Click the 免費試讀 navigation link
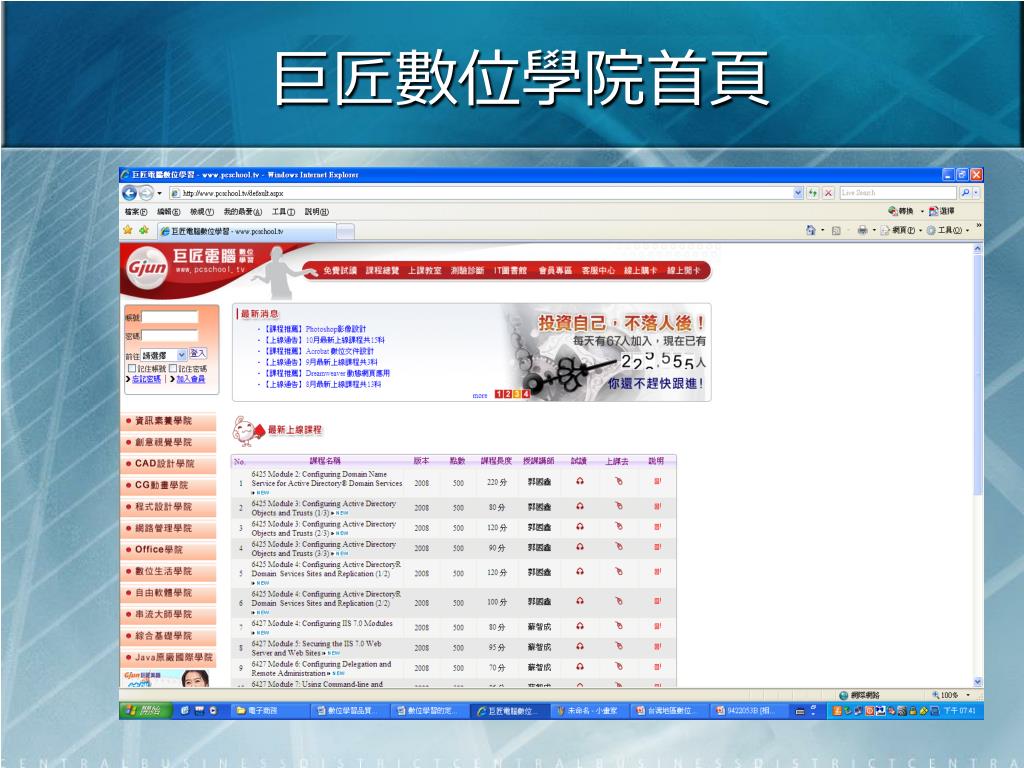Image resolution: width=1024 pixels, height=768 pixels. [340, 270]
